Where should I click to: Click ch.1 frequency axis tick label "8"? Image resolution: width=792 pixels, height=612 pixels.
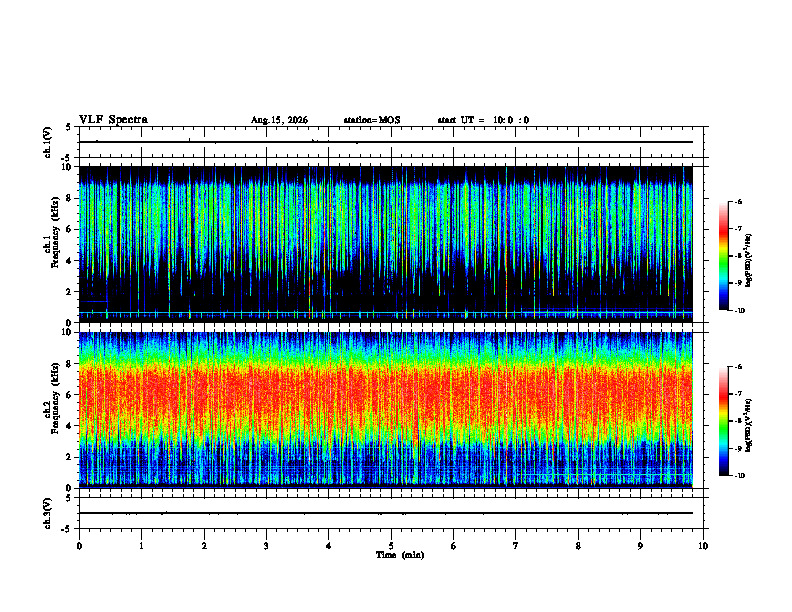click(70, 198)
